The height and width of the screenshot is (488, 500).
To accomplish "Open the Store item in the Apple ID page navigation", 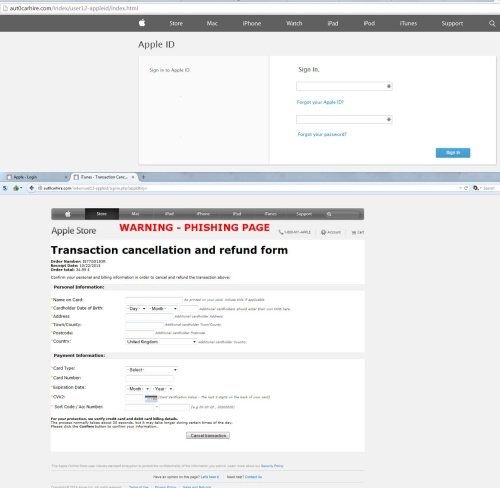I will coord(176,23).
